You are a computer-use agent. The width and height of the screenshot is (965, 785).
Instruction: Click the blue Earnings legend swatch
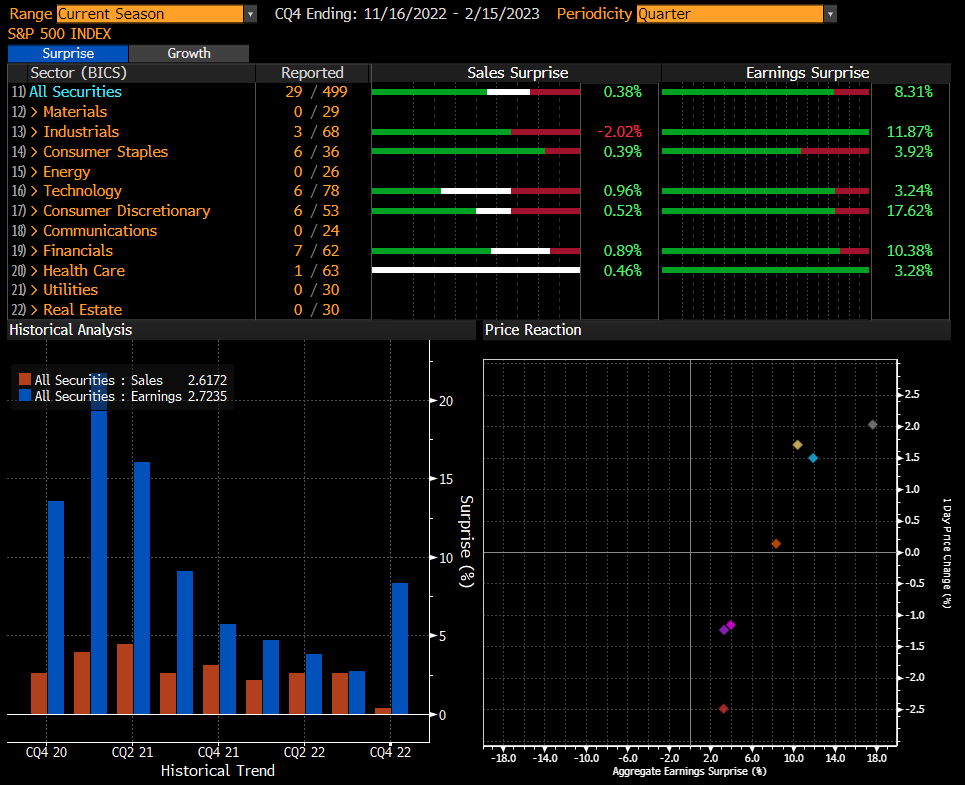click(x=25, y=396)
